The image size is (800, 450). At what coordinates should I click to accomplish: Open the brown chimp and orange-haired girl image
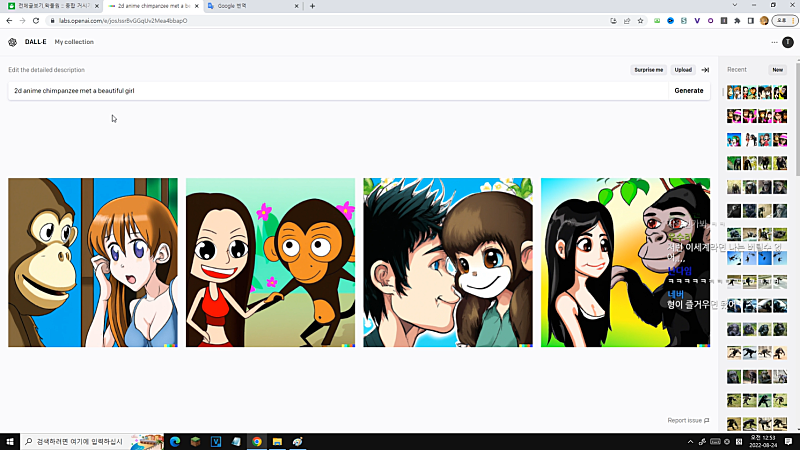click(x=93, y=262)
